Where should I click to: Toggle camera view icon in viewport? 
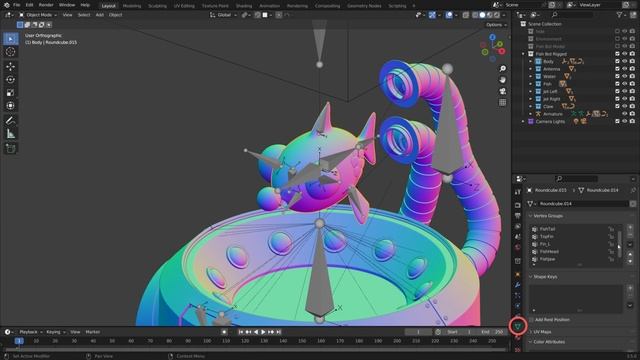(x=502, y=91)
